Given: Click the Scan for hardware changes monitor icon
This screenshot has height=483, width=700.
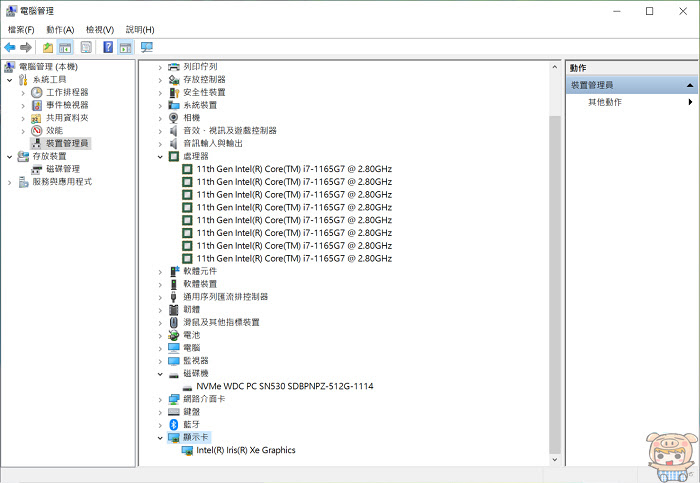Looking at the screenshot, I should point(146,47).
